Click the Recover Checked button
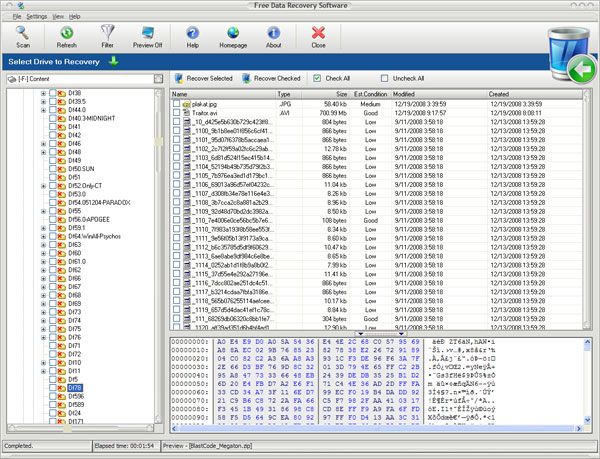The image size is (600, 459). tap(272, 78)
